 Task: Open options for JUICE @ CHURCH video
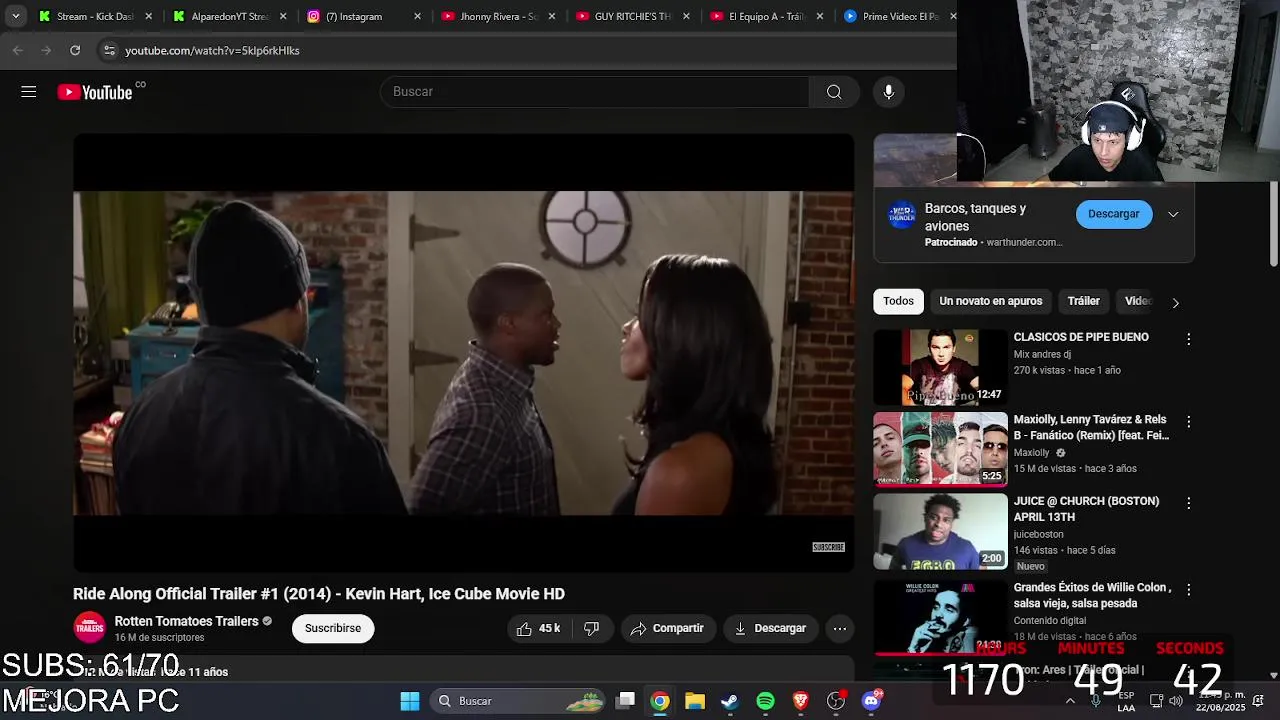(1188, 503)
